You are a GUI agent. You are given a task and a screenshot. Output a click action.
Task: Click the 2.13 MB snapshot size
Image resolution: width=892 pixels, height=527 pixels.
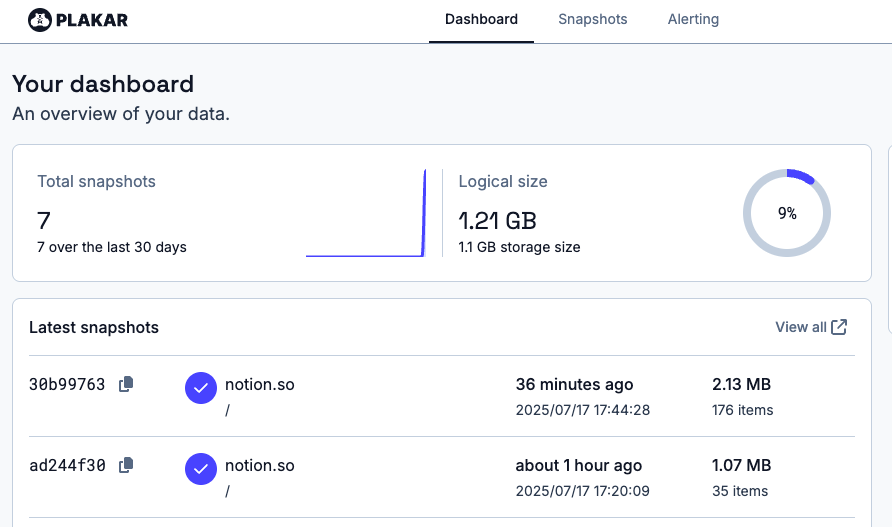741,384
